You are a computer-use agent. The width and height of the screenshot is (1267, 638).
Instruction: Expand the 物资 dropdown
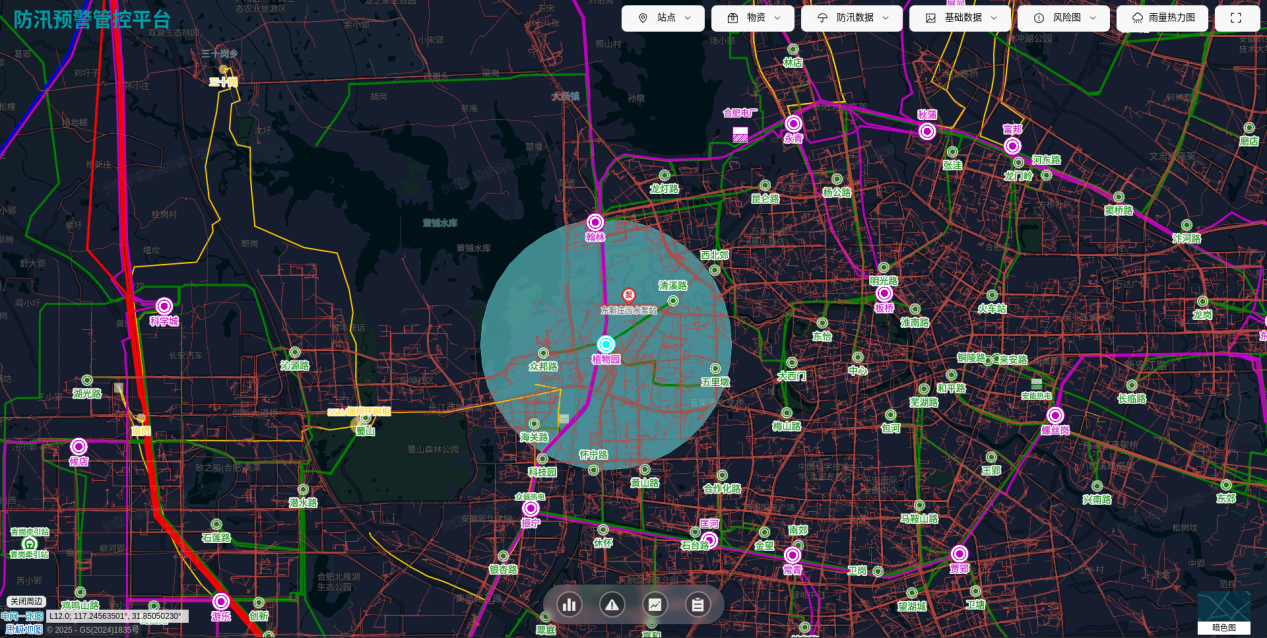[752, 18]
